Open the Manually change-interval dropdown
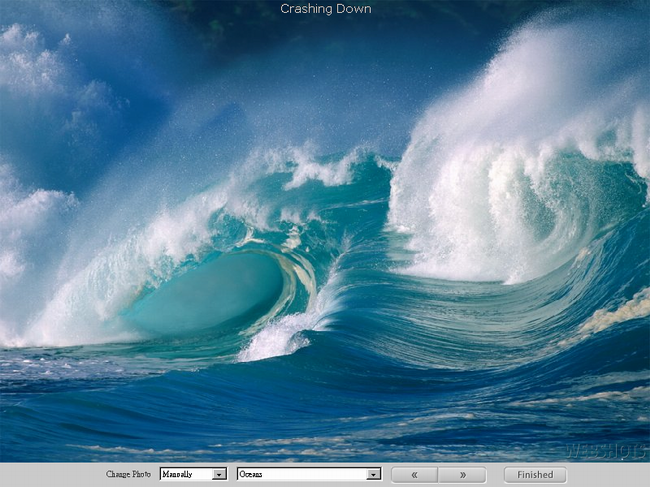The image size is (650, 487). tap(193, 474)
